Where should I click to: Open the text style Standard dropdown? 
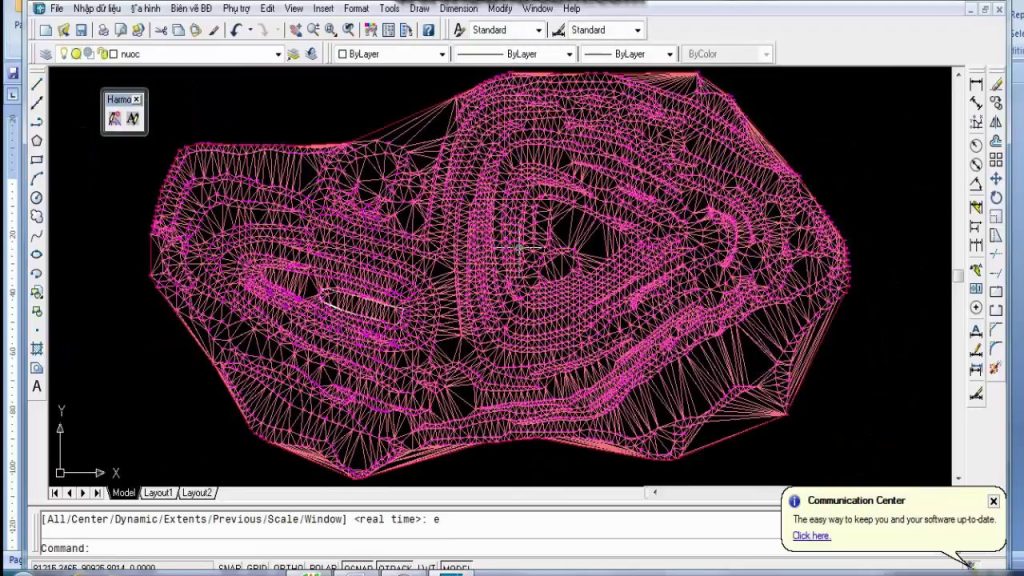coord(539,30)
